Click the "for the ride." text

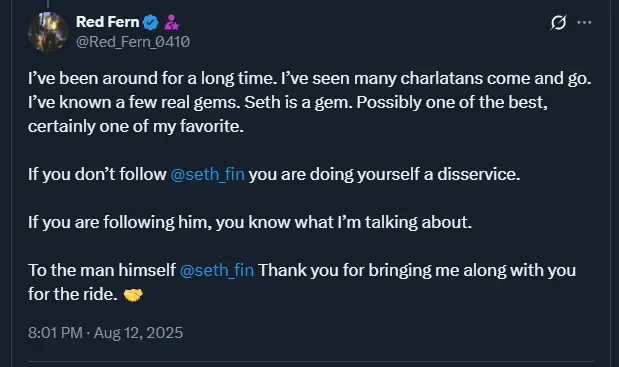(73, 294)
